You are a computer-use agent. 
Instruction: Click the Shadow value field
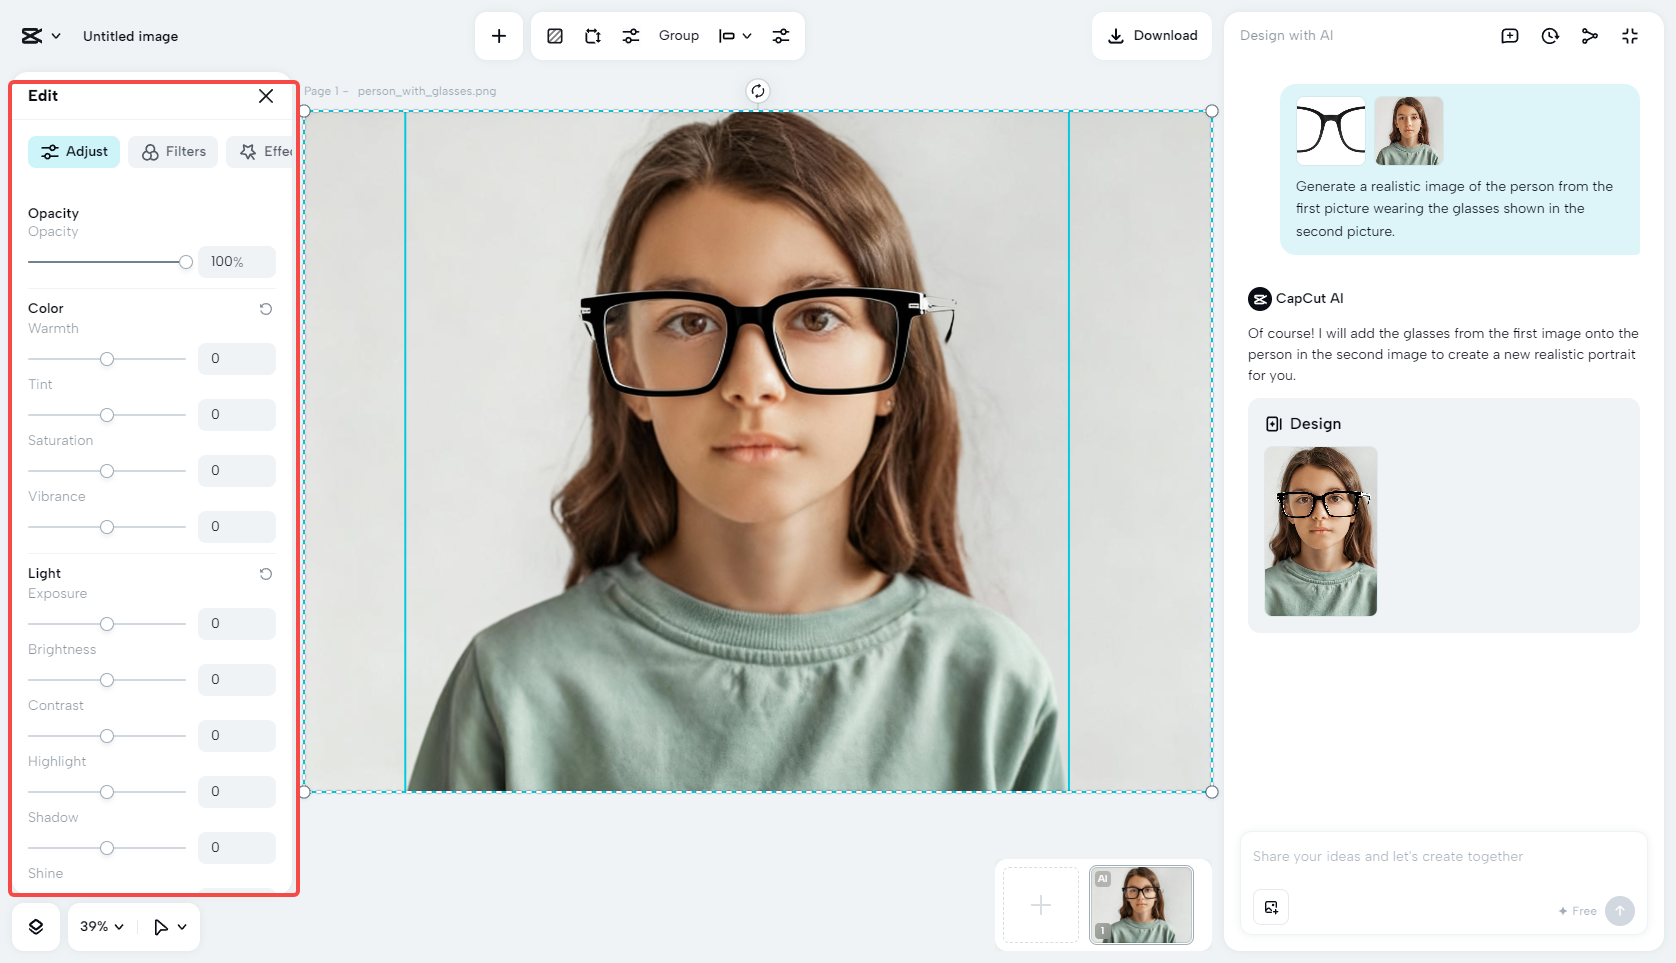point(237,848)
